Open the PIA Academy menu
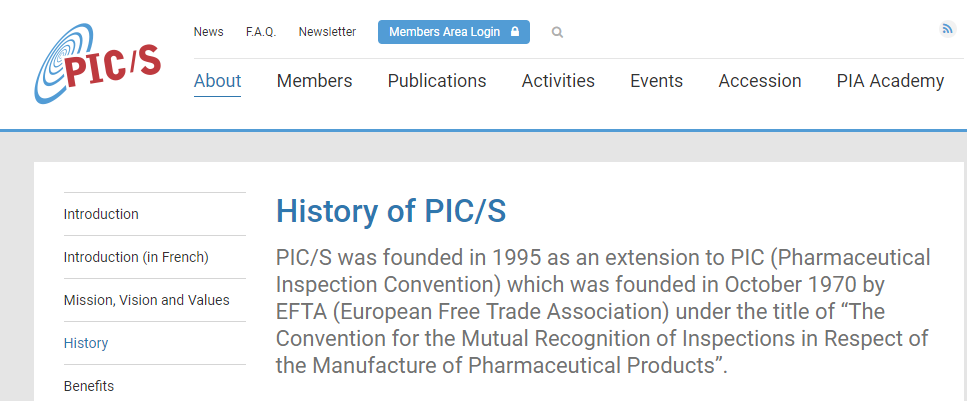The width and height of the screenshot is (967, 401). tap(891, 81)
